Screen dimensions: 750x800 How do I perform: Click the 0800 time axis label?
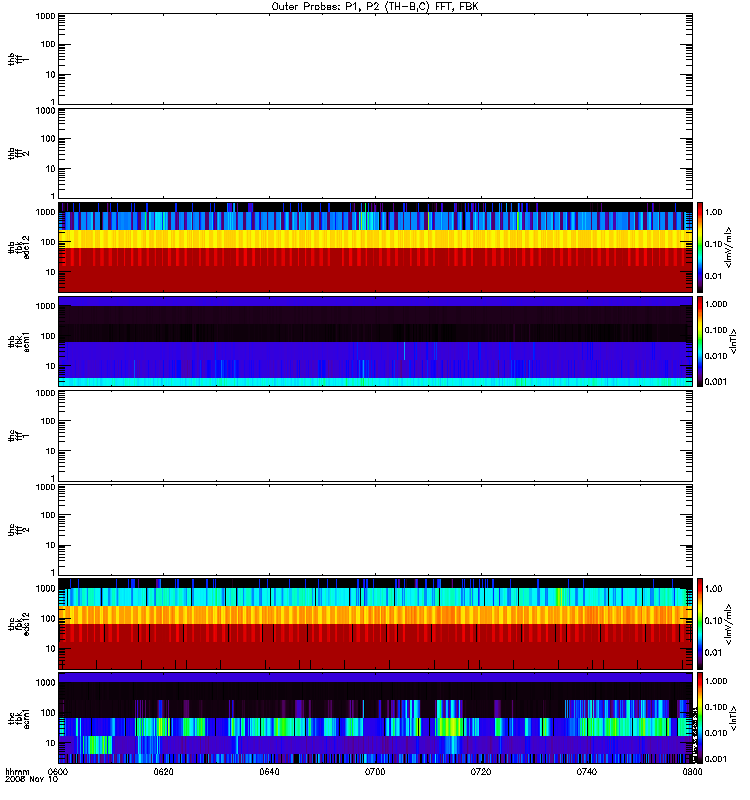[x=692, y=772]
